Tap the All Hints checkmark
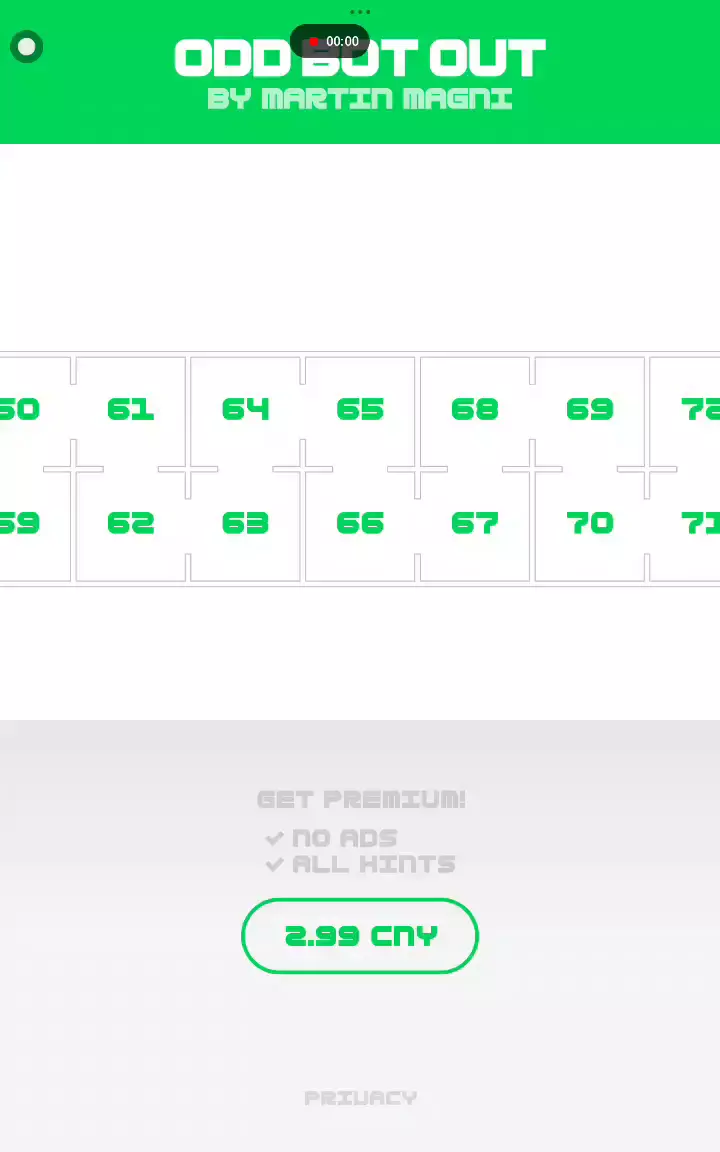The width and height of the screenshot is (720, 1152). coord(275,864)
